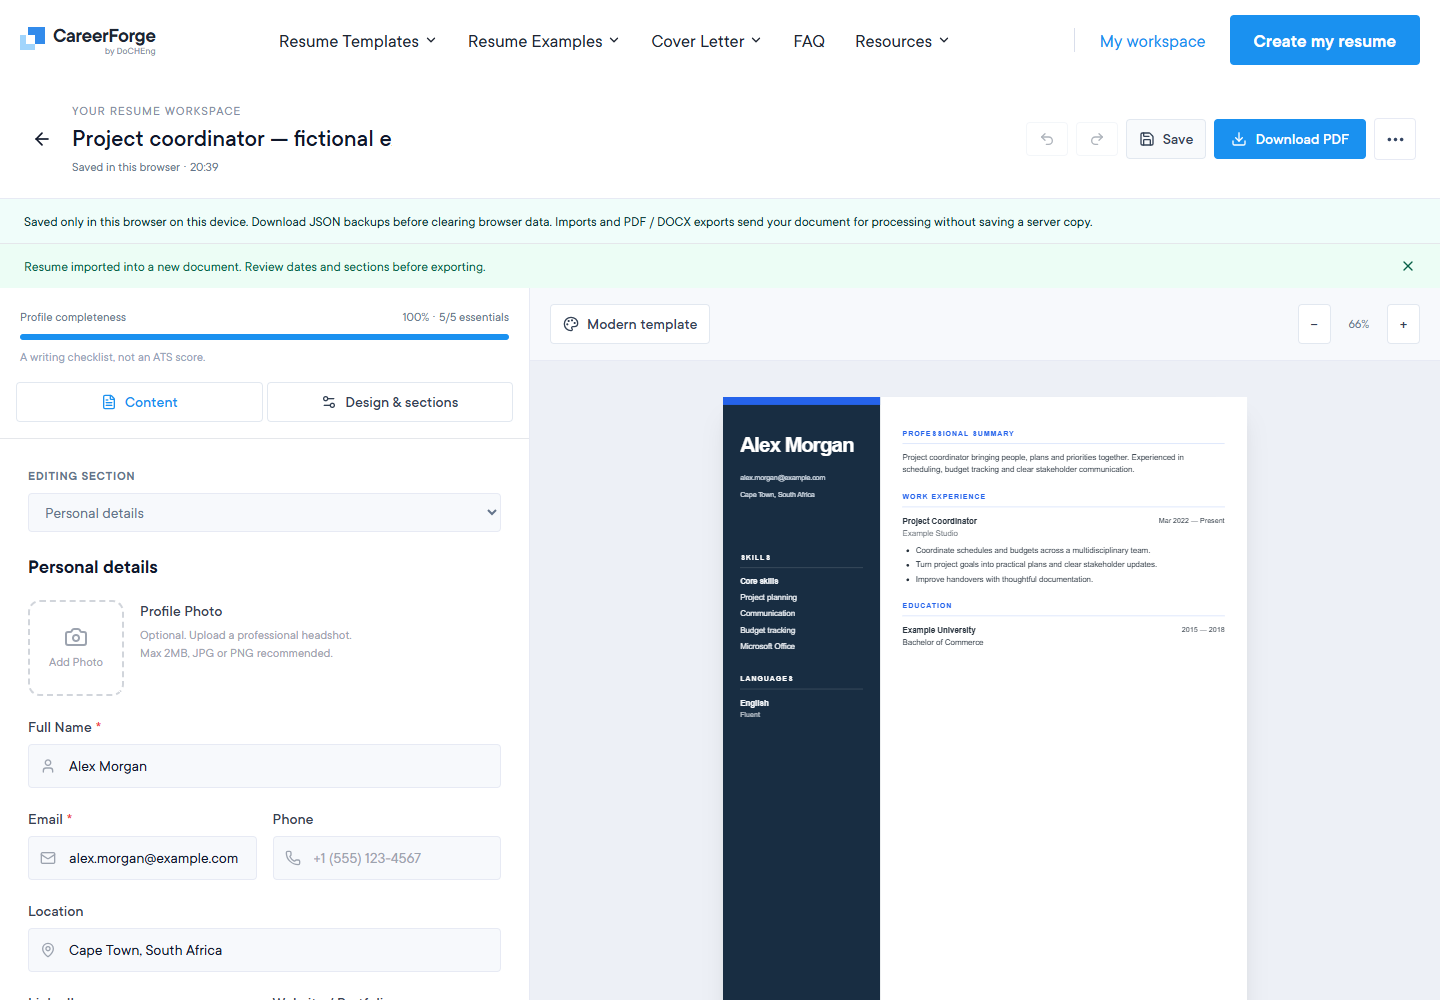Viewport: 1440px width, 1000px height.
Task: Click the profile completeness progress bar
Action: 264,337
